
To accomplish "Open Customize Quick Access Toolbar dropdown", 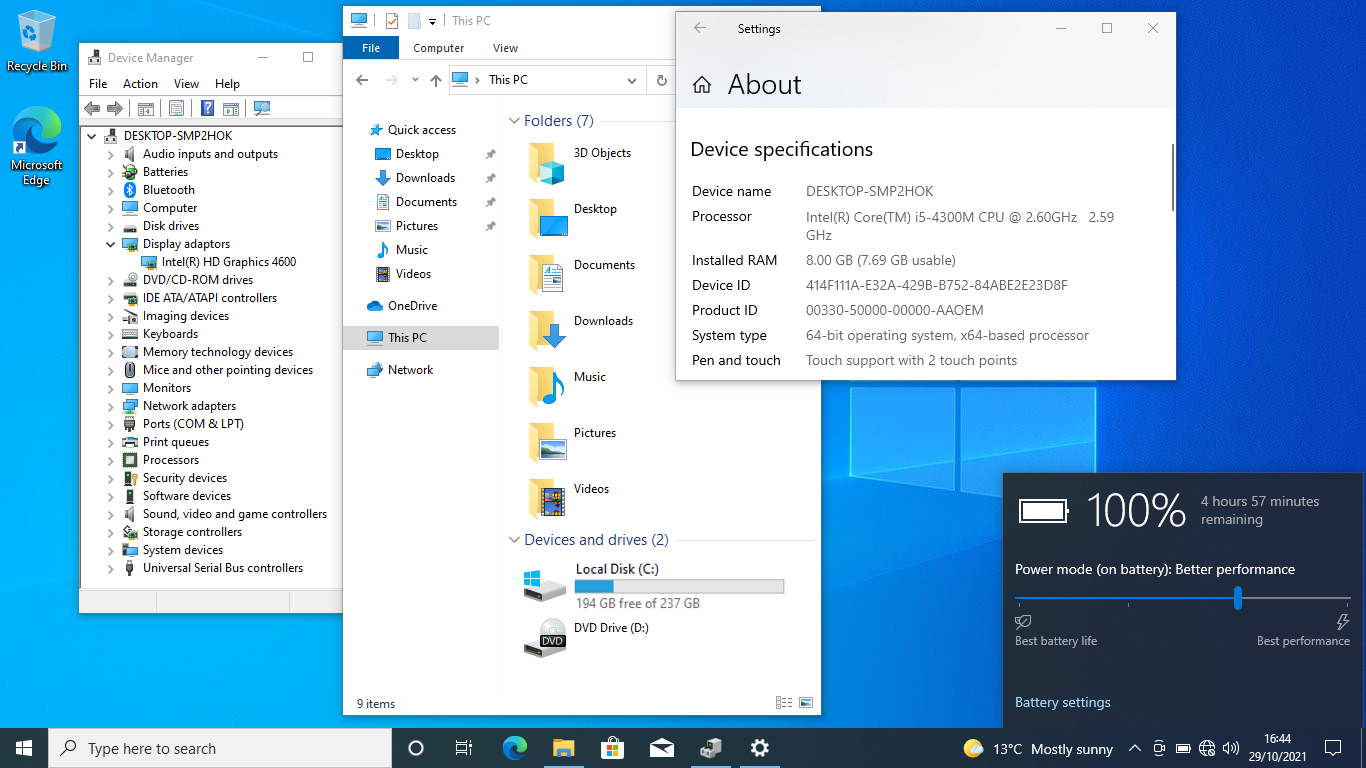I will pos(433,21).
